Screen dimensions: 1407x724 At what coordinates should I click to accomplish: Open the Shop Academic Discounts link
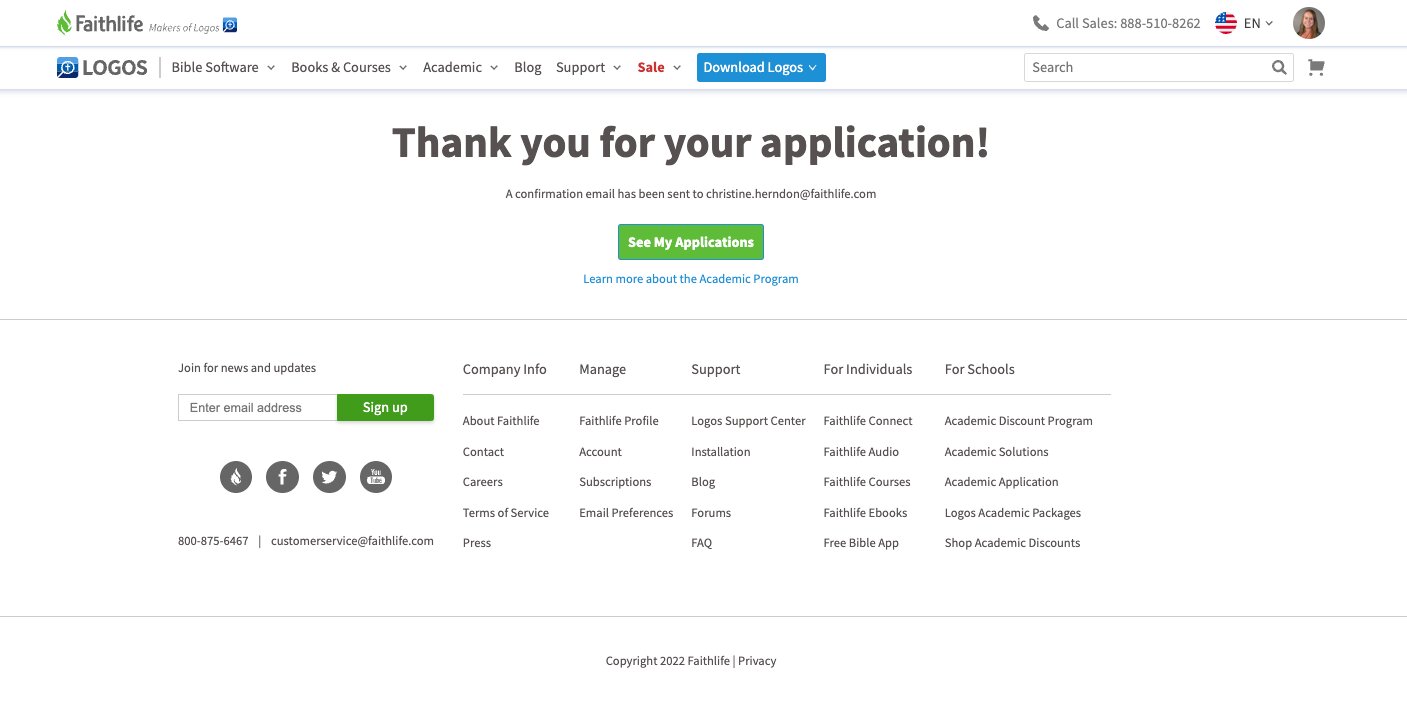(x=1013, y=543)
